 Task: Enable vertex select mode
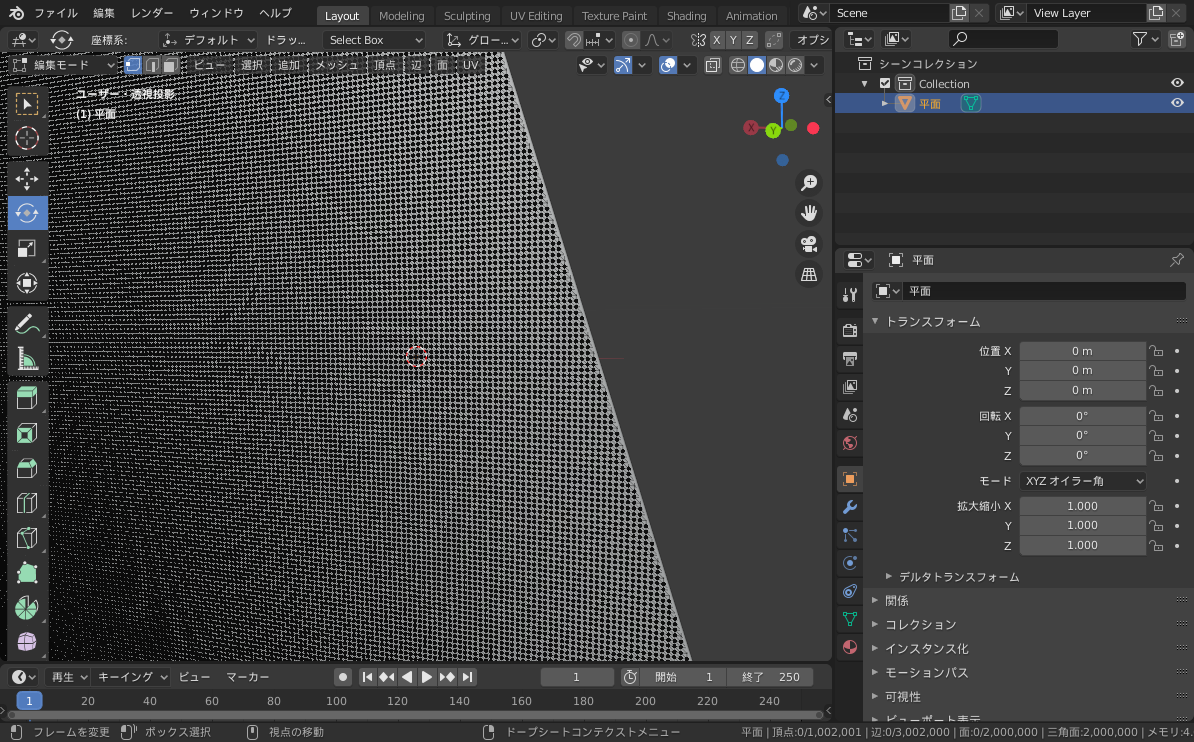click(133, 65)
